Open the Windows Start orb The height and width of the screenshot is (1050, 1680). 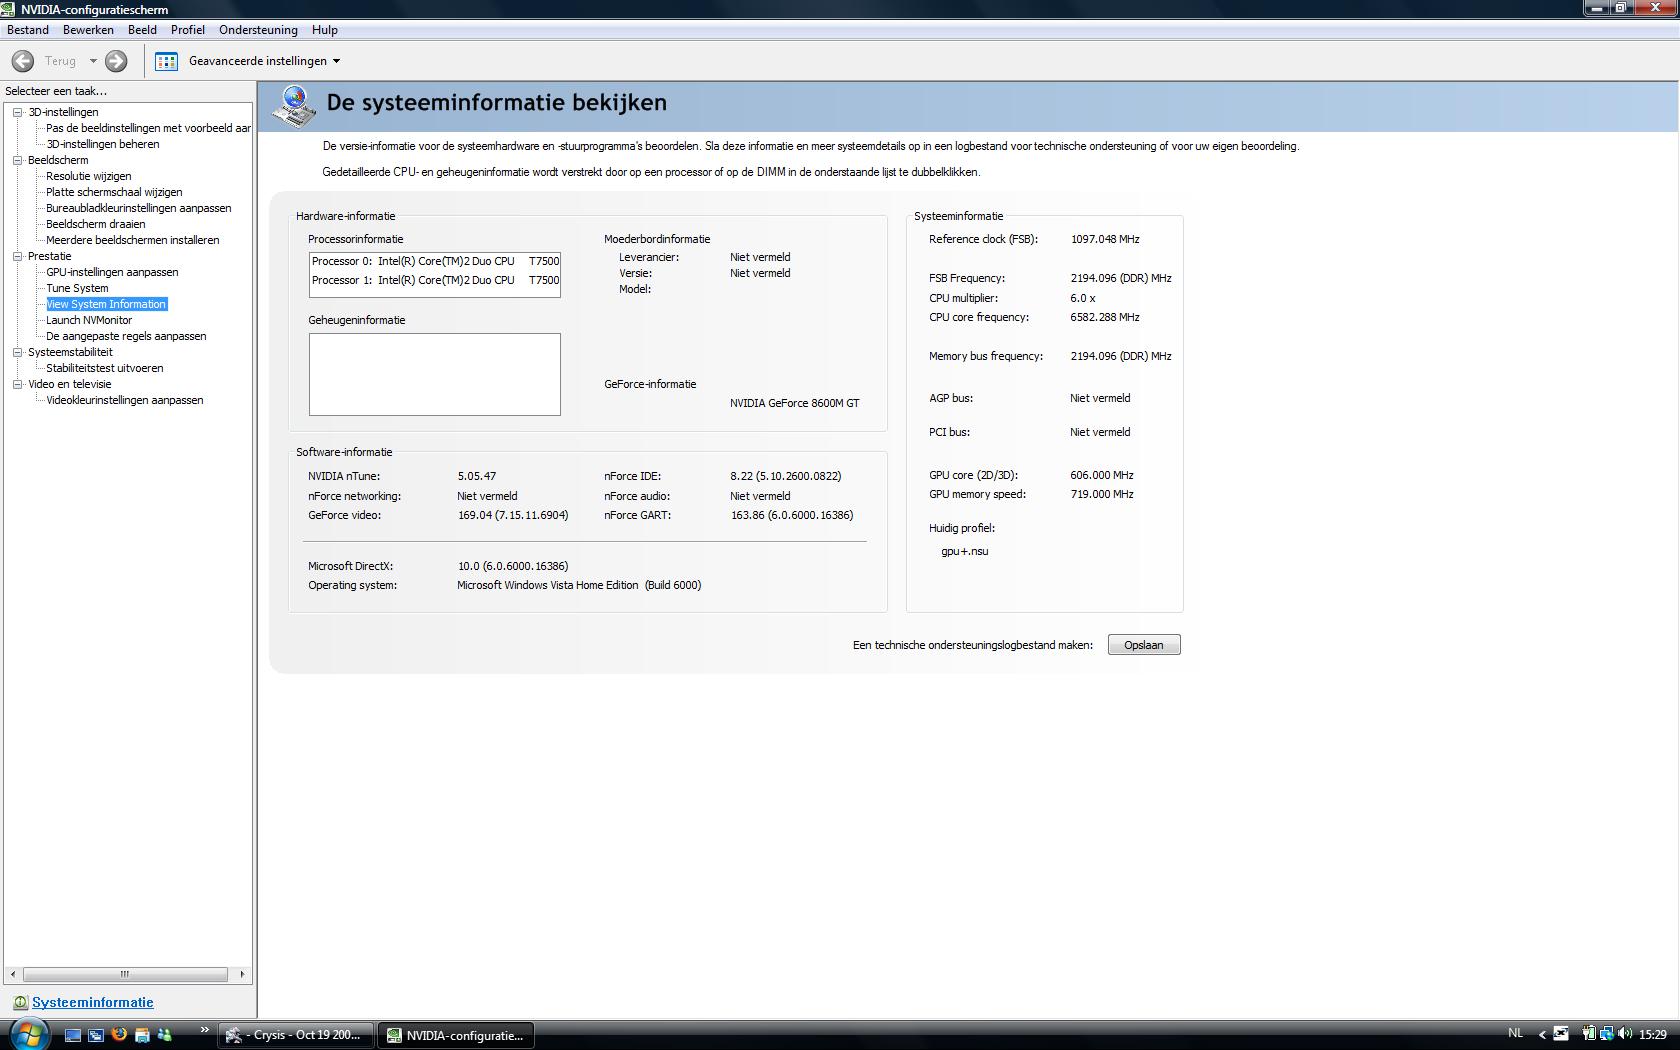pyautogui.click(x=28, y=1034)
